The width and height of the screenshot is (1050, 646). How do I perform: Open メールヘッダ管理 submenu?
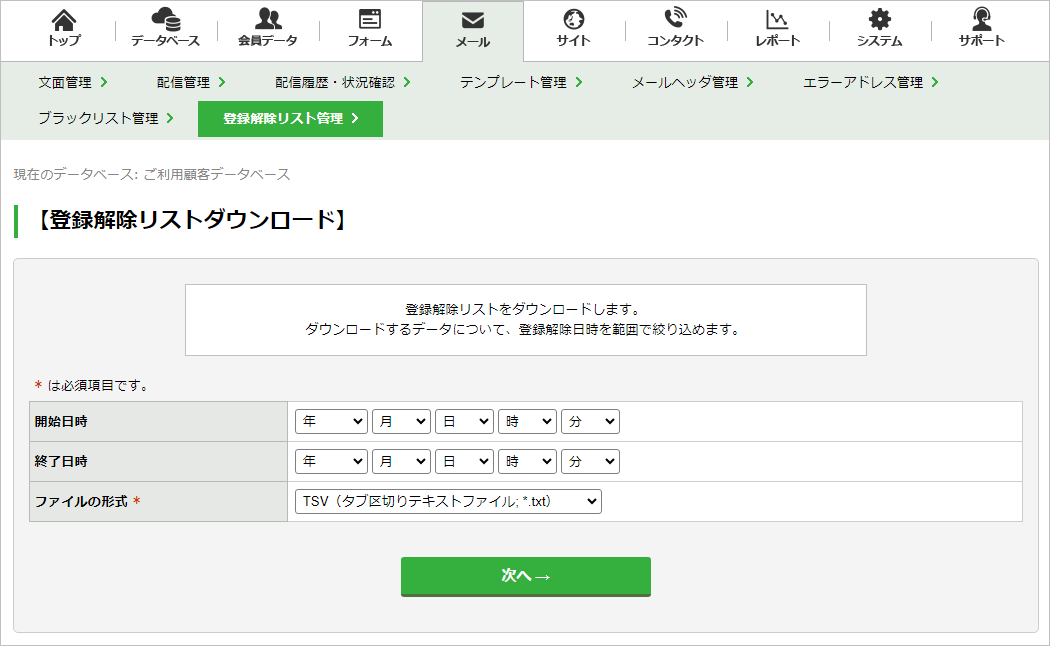[x=692, y=82]
